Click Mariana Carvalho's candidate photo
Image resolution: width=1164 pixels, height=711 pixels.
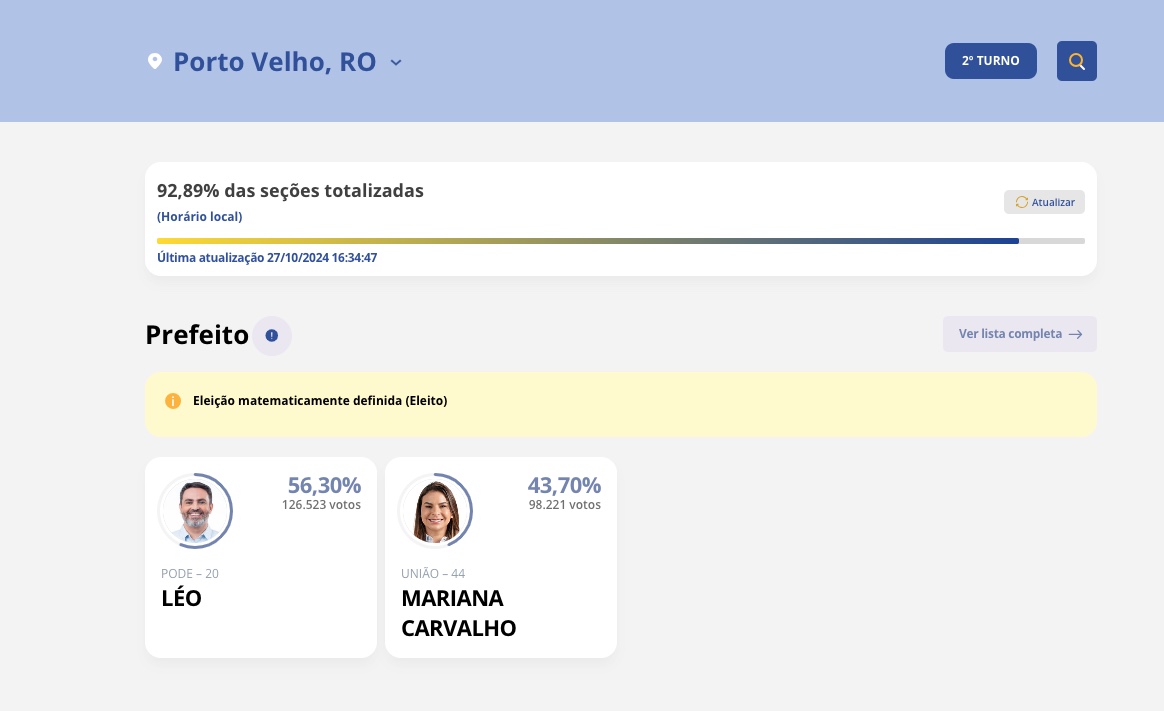click(435, 511)
